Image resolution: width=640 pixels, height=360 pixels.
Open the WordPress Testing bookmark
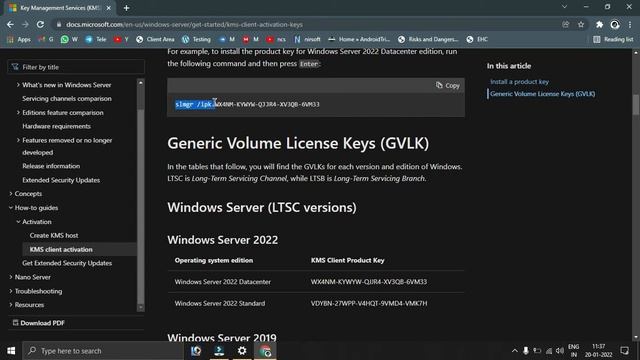[196, 39]
